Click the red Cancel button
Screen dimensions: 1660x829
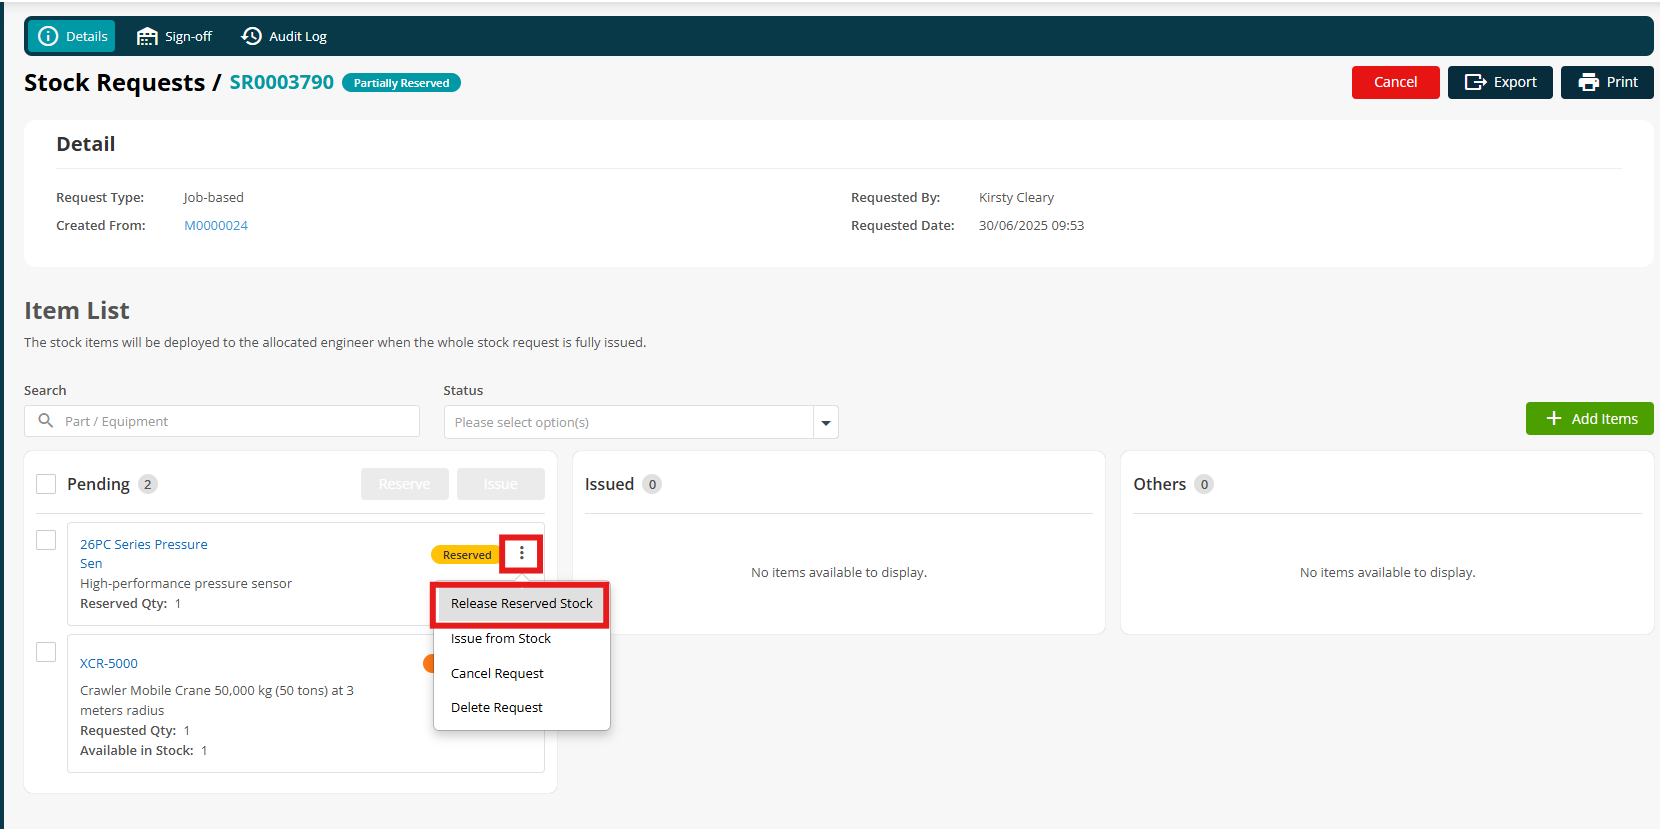(1395, 82)
